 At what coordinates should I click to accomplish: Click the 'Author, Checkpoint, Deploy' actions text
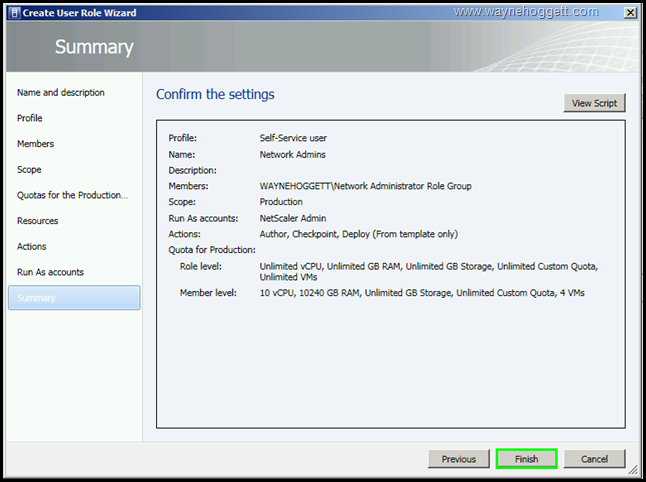pos(358,234)
